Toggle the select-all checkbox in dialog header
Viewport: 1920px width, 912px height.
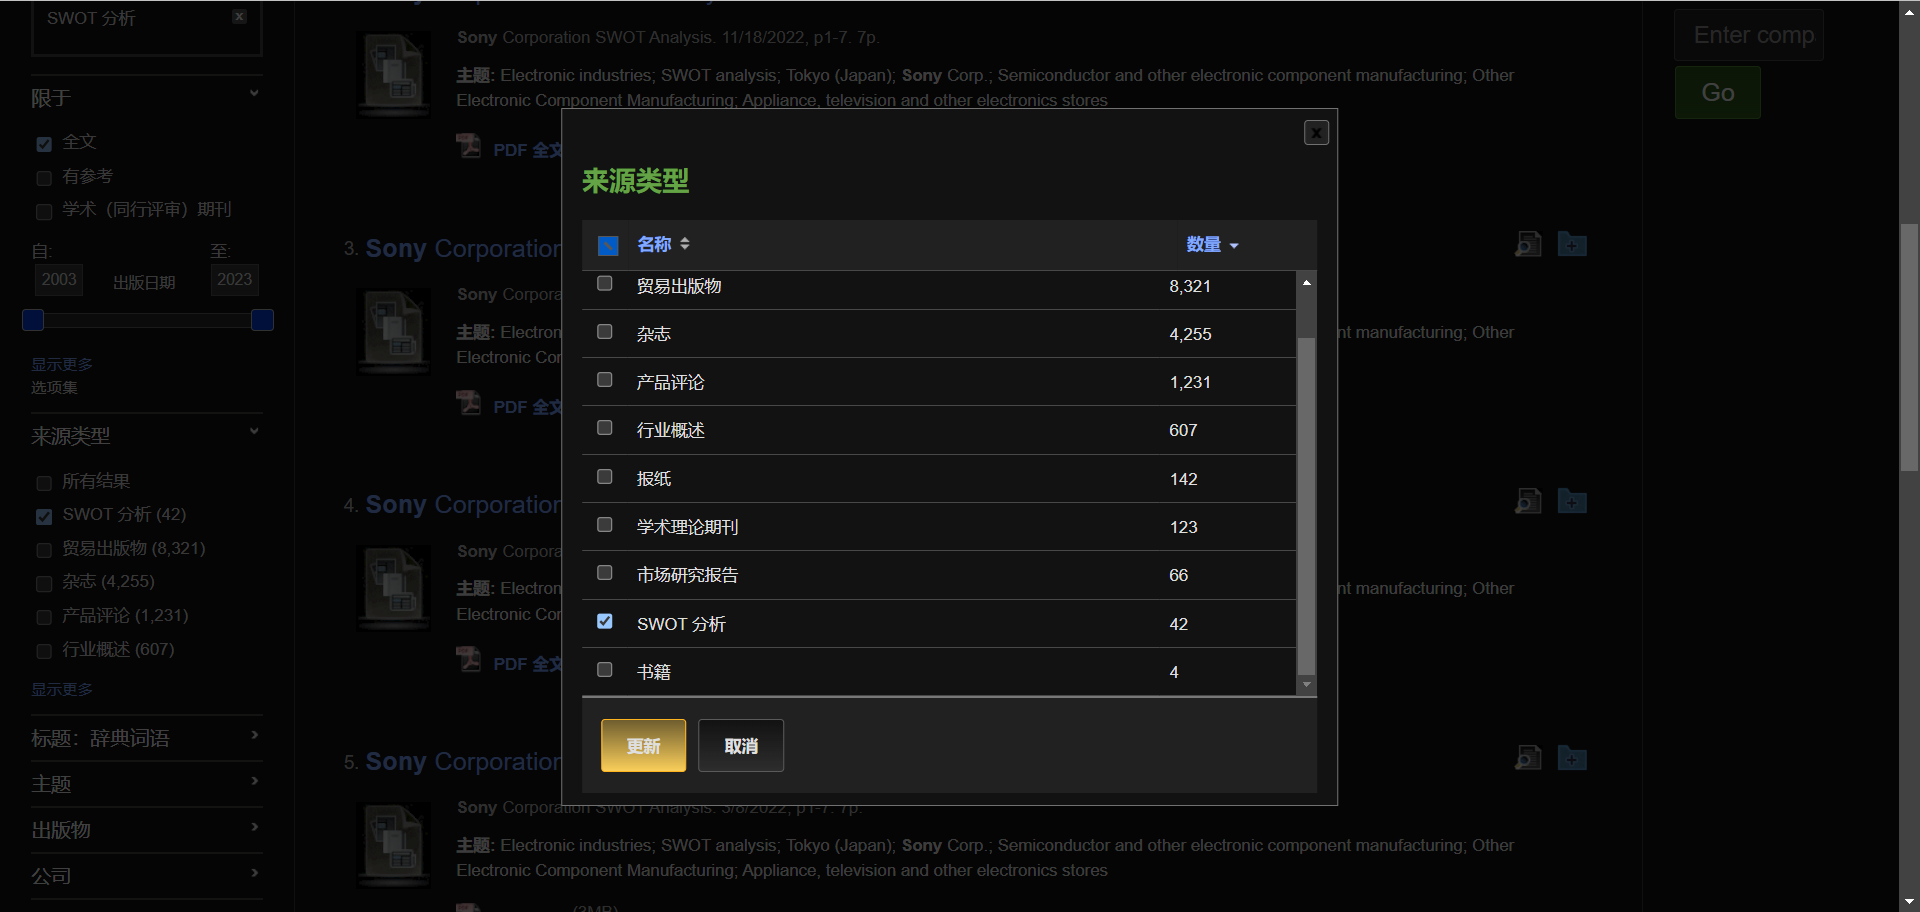pos(608,246)
